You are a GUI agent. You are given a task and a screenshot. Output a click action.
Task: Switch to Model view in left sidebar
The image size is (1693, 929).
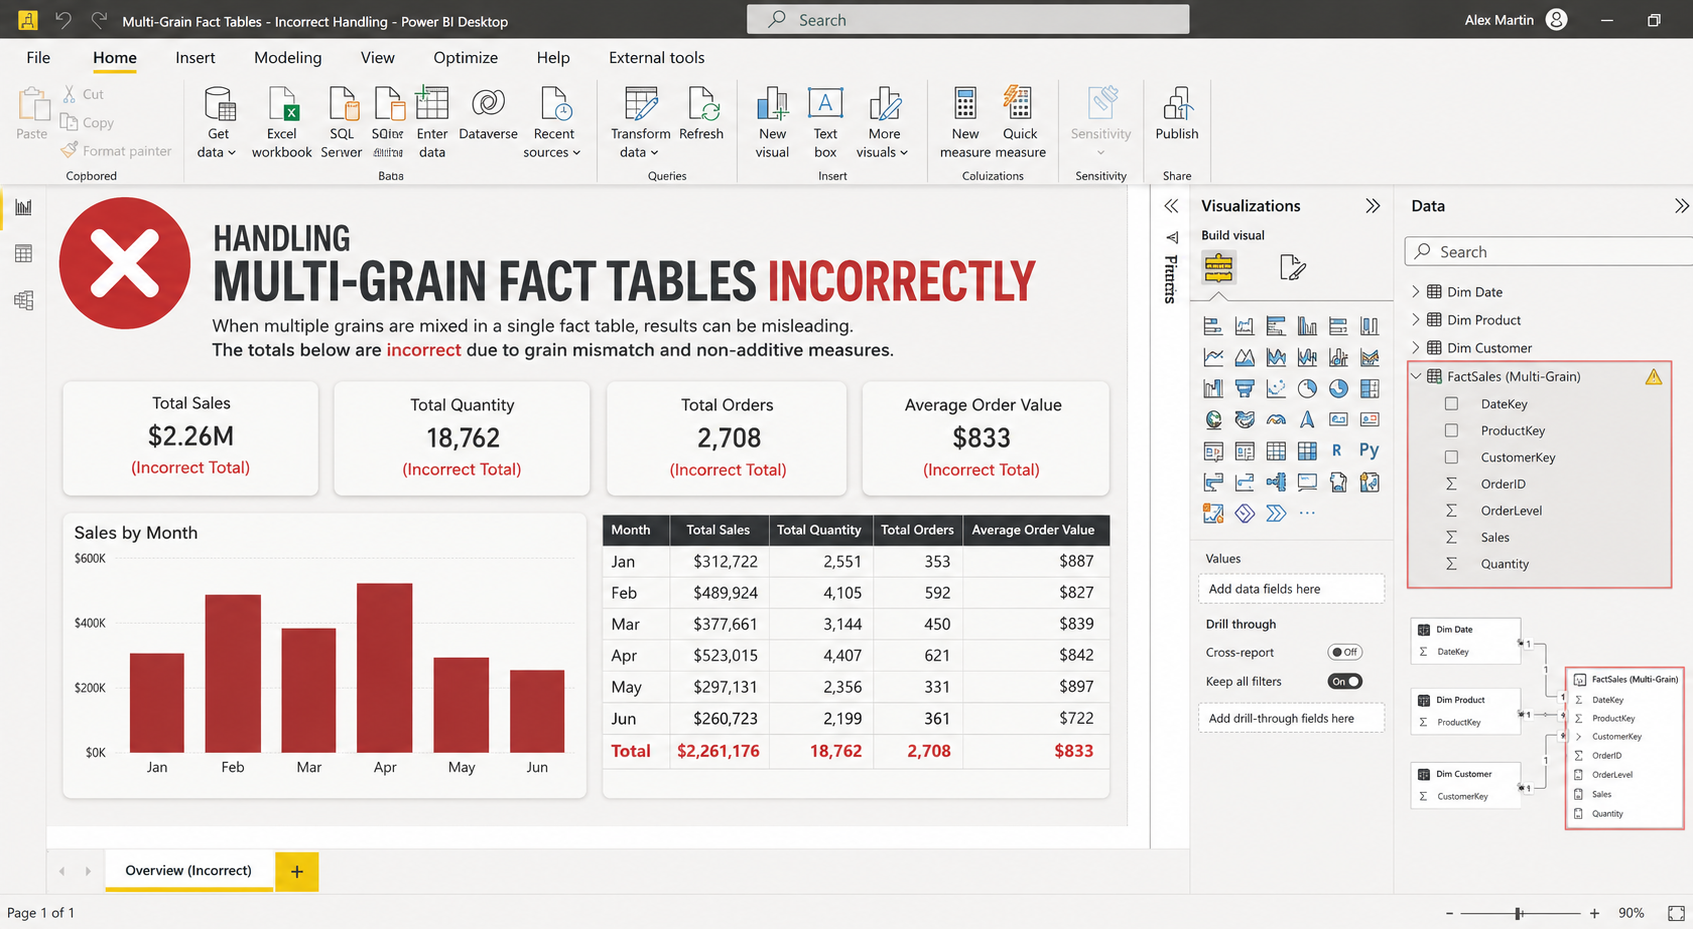click(23, 300)
